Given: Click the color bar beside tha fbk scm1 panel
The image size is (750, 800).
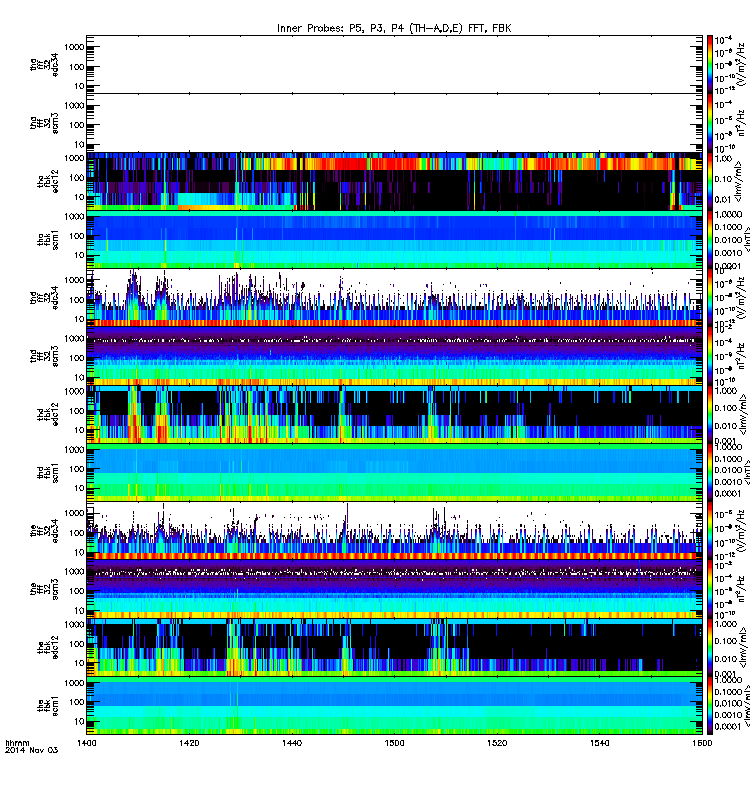Looking at the screenshot, I should [x=710, y=239].
